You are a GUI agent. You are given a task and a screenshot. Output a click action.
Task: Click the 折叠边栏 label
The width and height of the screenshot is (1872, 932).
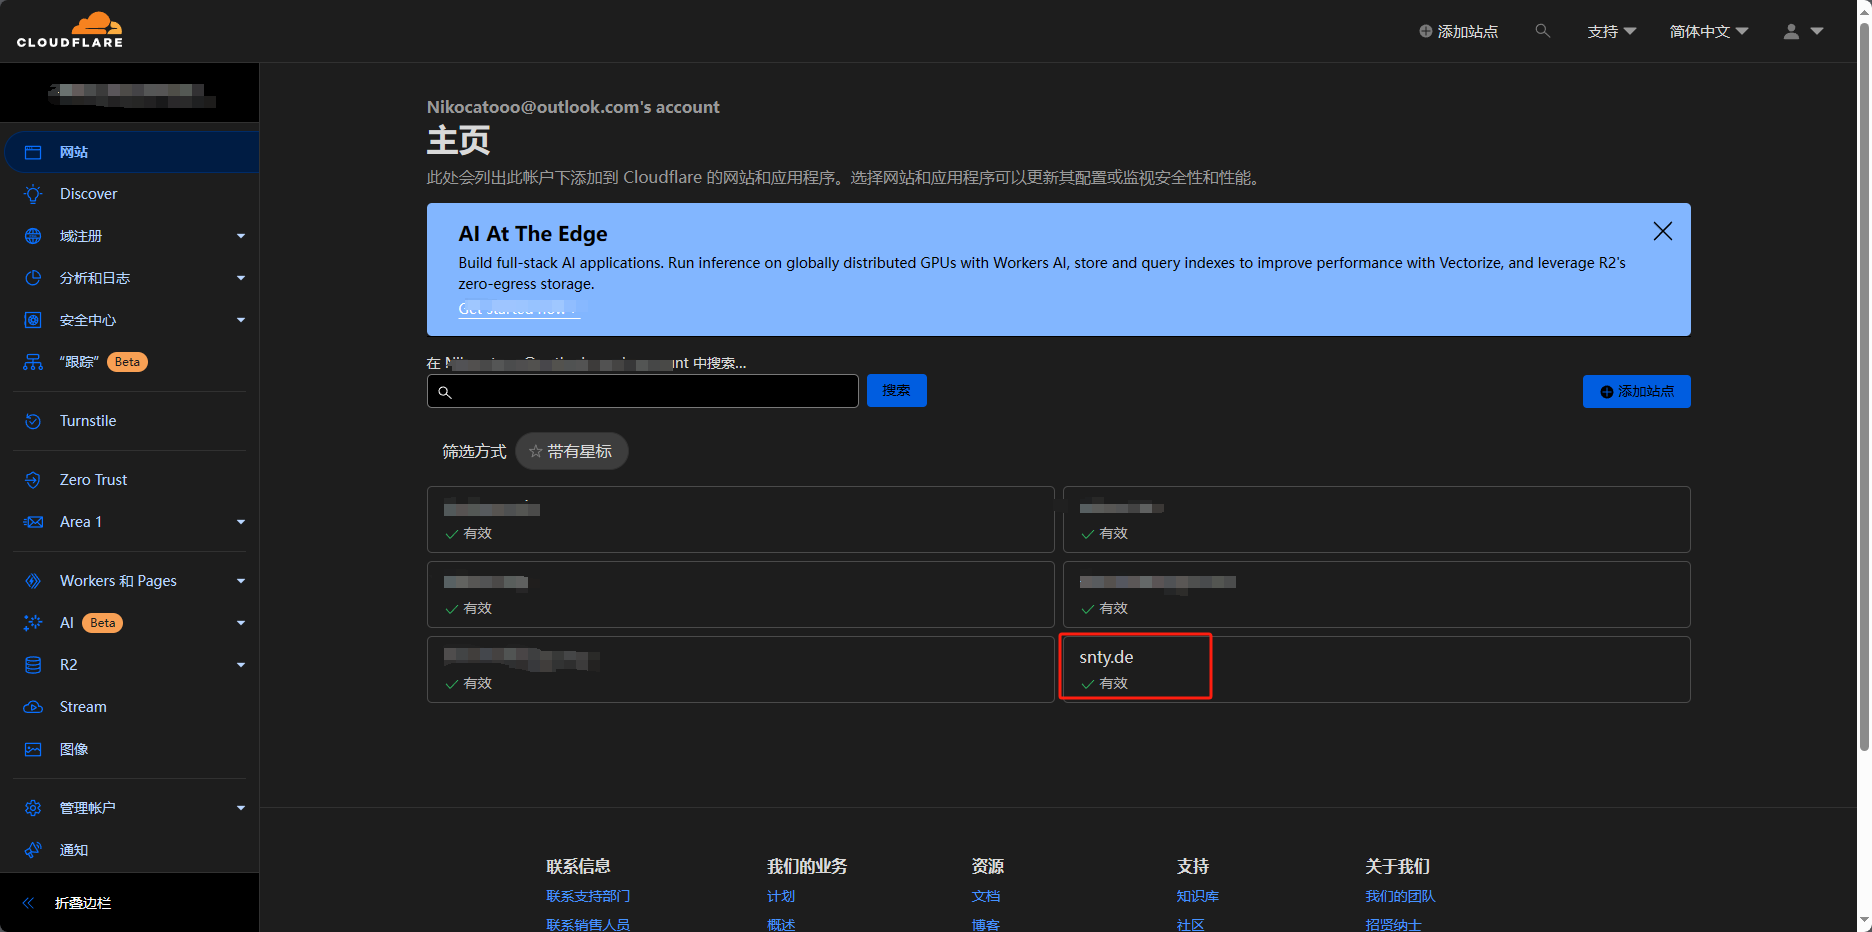(x=83, y=903)
